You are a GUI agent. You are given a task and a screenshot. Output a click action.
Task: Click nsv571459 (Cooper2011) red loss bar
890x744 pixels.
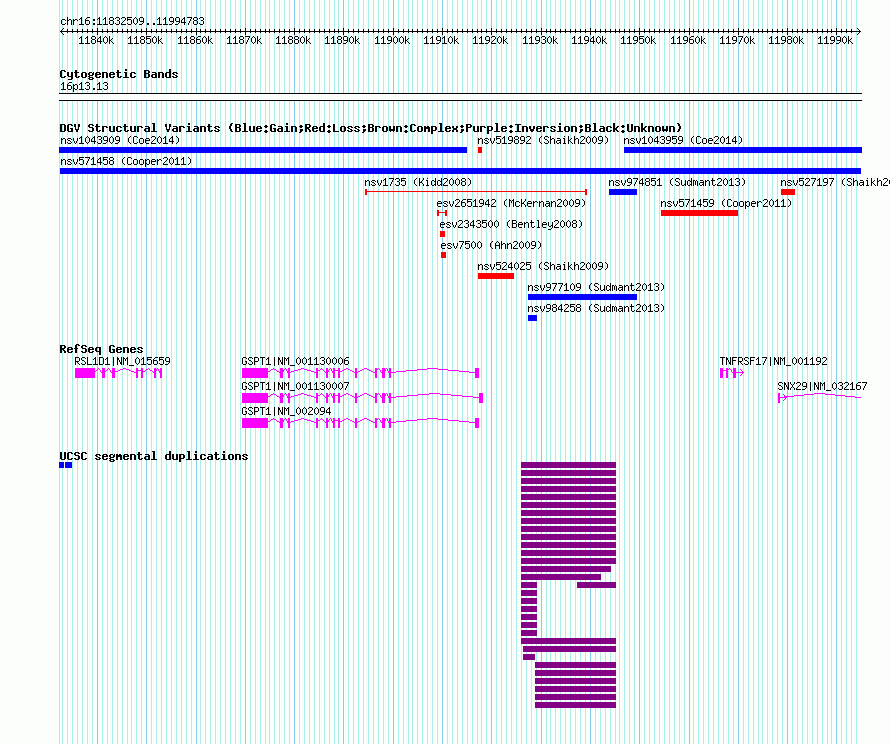click(x=699, y=213)
